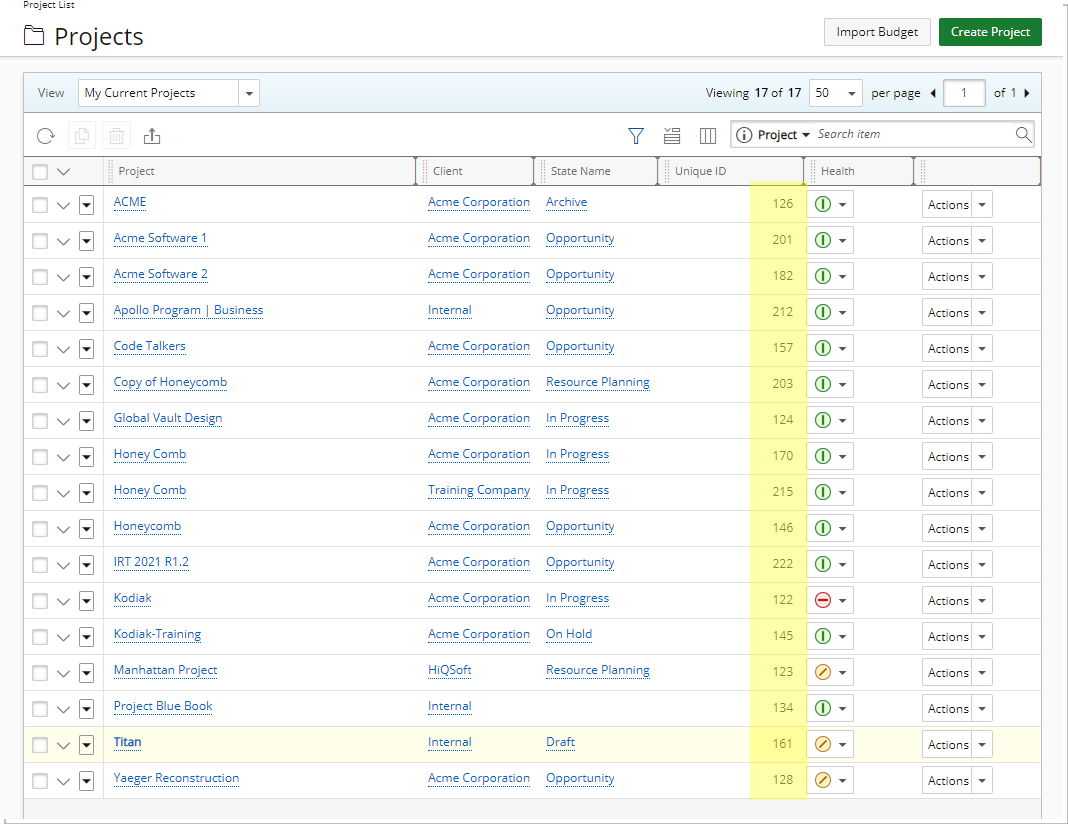Open the HiQSoft client link
This screenshot has height=824, width=1068.
[450, 670]
